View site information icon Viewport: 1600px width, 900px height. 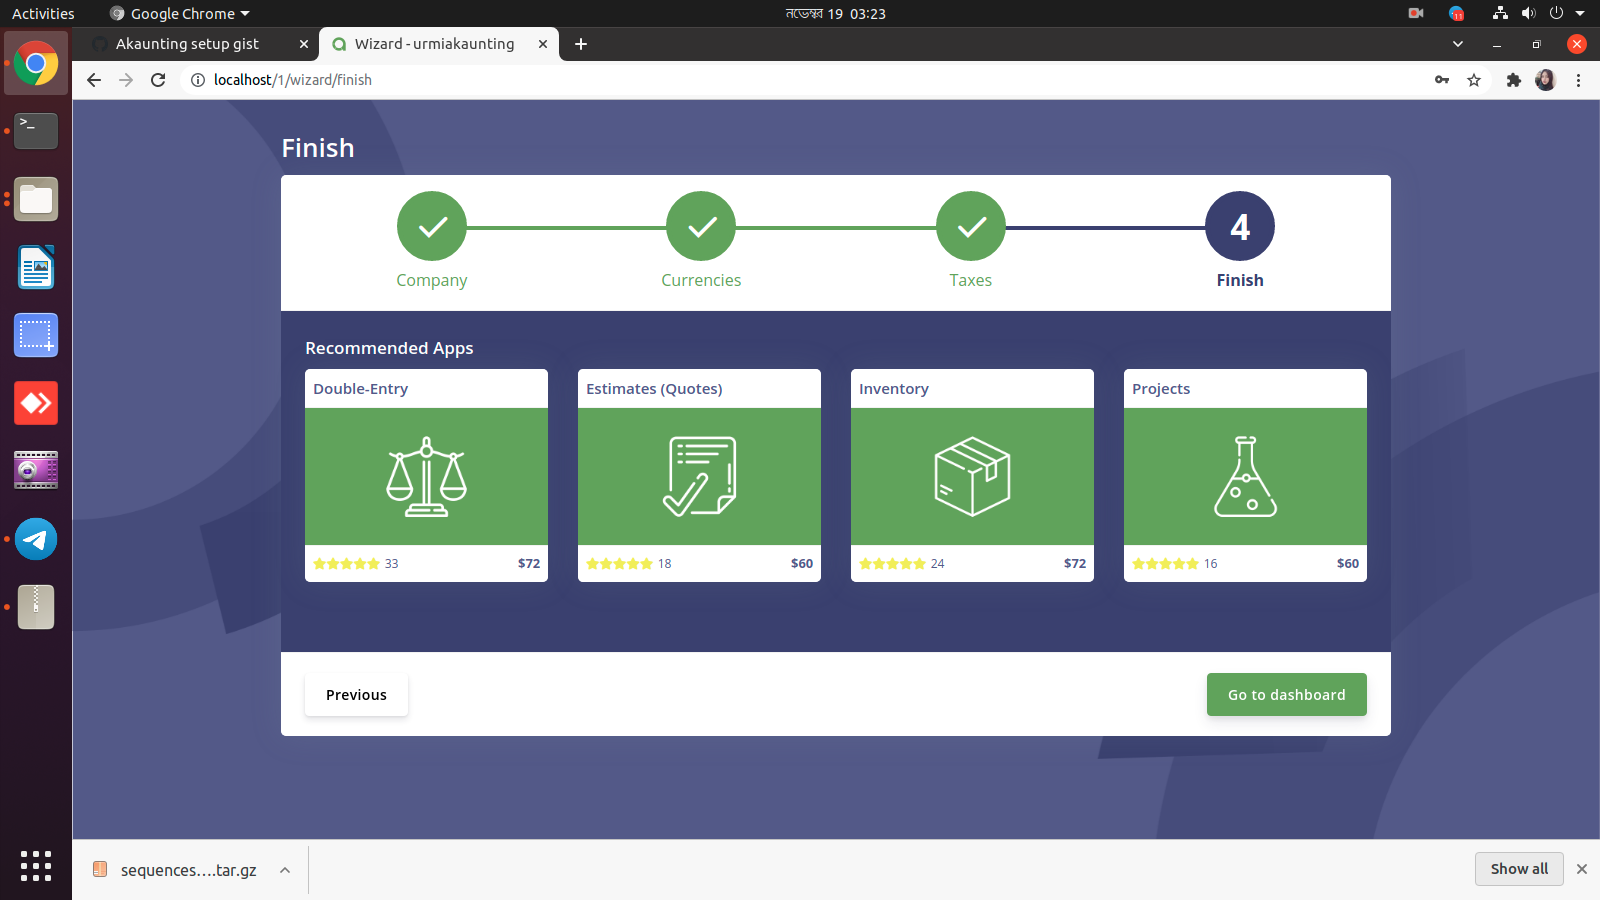tap(198, 80)
